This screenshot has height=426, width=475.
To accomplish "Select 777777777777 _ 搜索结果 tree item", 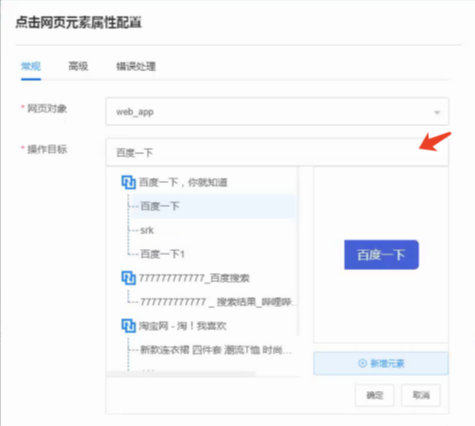I will click(217, 302).
